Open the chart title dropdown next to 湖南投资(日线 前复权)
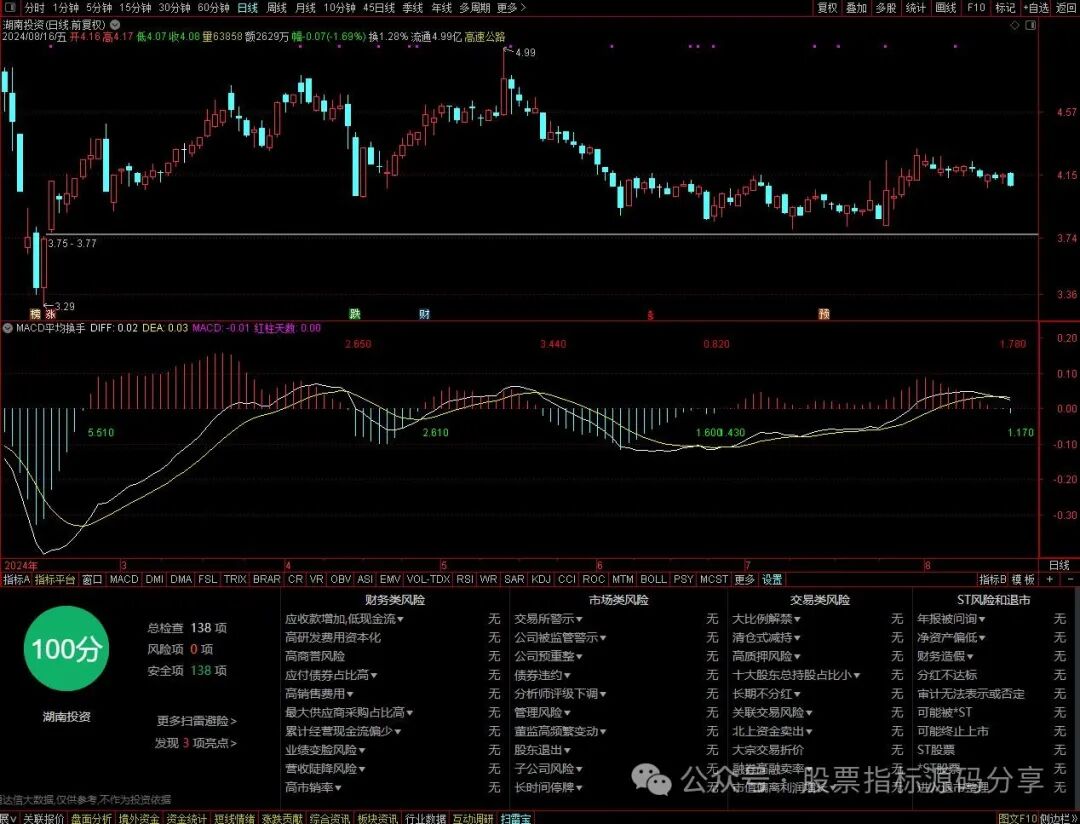 pos(115,24)
